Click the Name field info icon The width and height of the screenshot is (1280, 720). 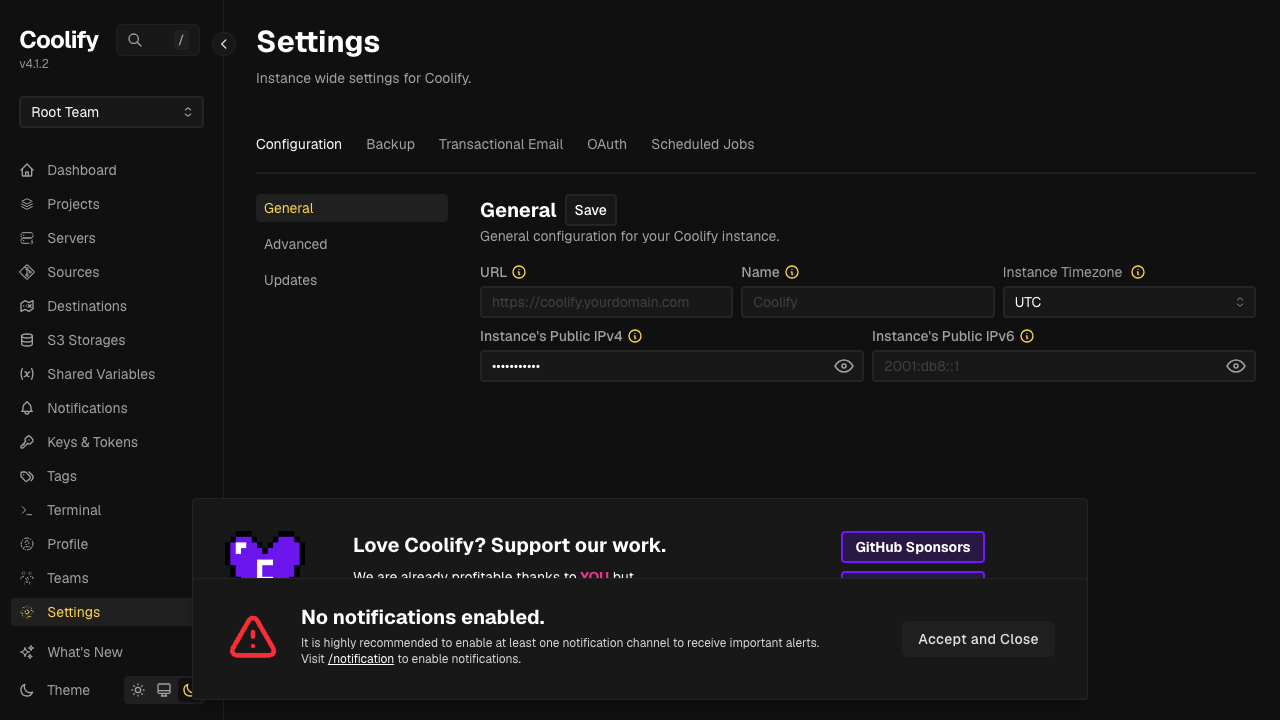[792, 272]
